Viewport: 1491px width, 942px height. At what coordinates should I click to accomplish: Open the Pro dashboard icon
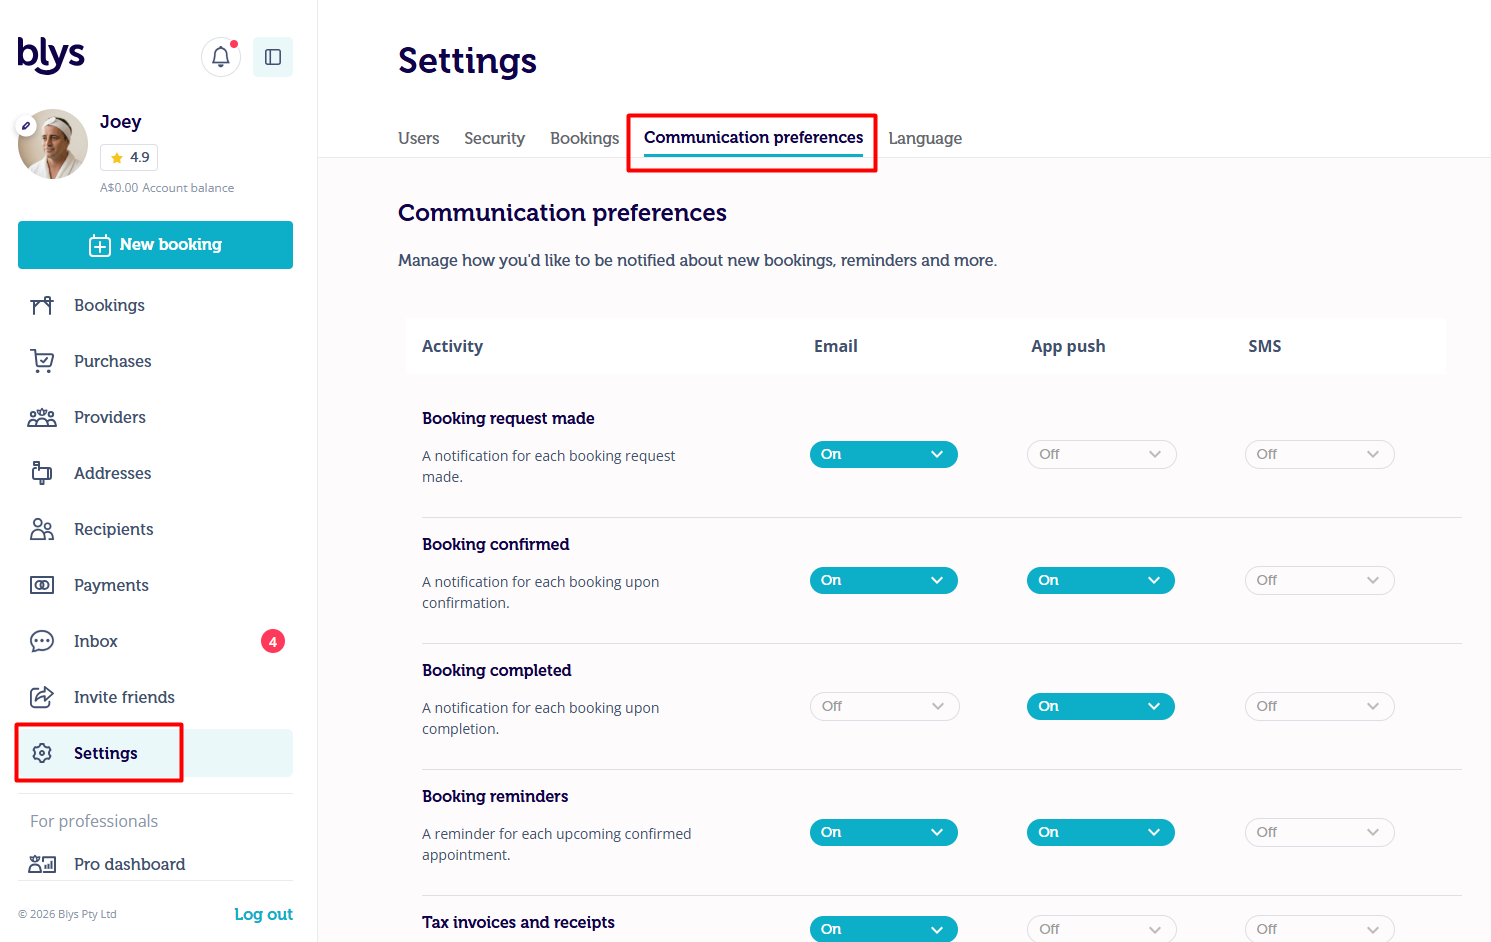[42, 864]
